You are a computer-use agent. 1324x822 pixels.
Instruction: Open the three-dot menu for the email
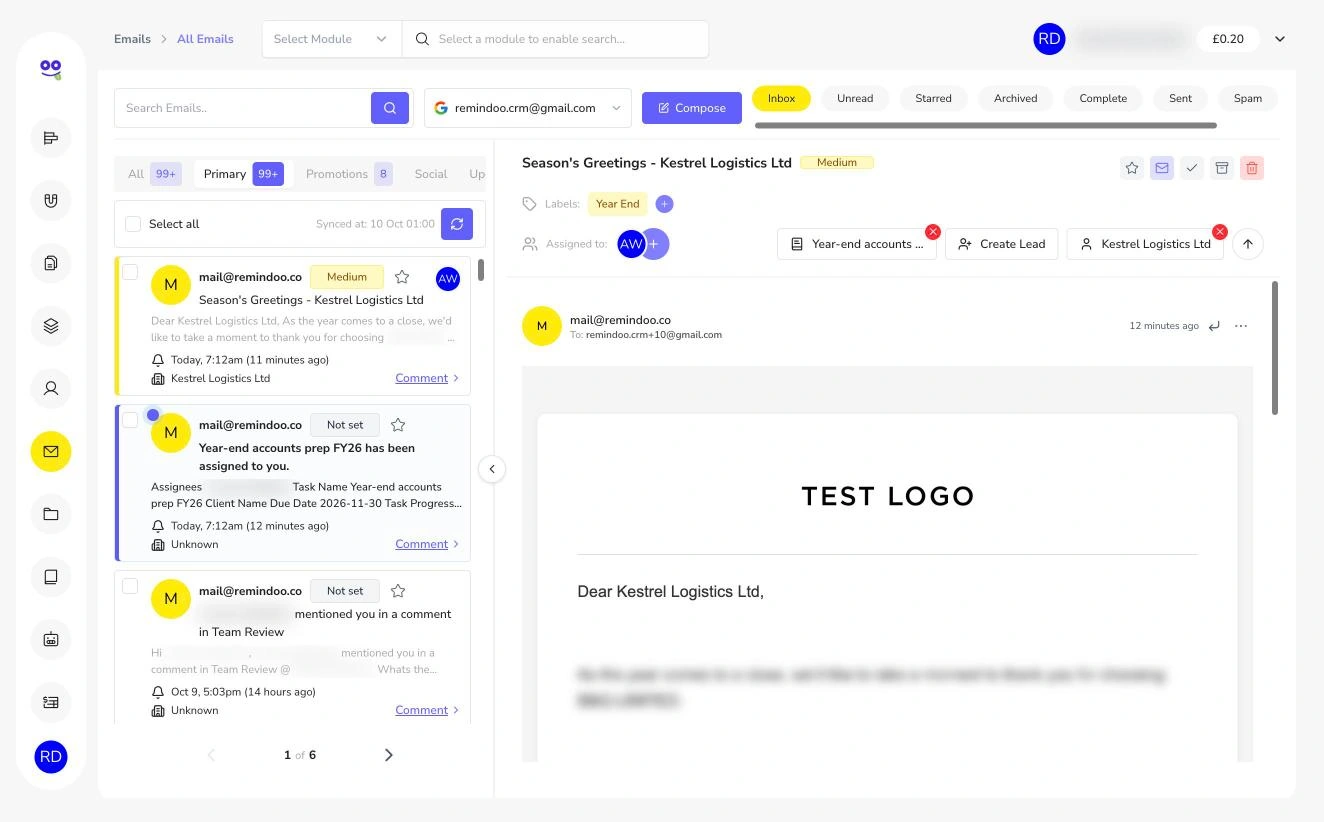(x=1241, y=326)
